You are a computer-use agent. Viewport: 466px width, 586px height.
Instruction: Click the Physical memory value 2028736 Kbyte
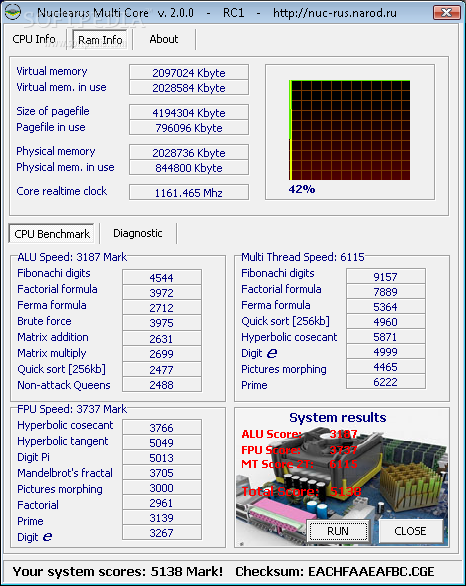(189, 152)
